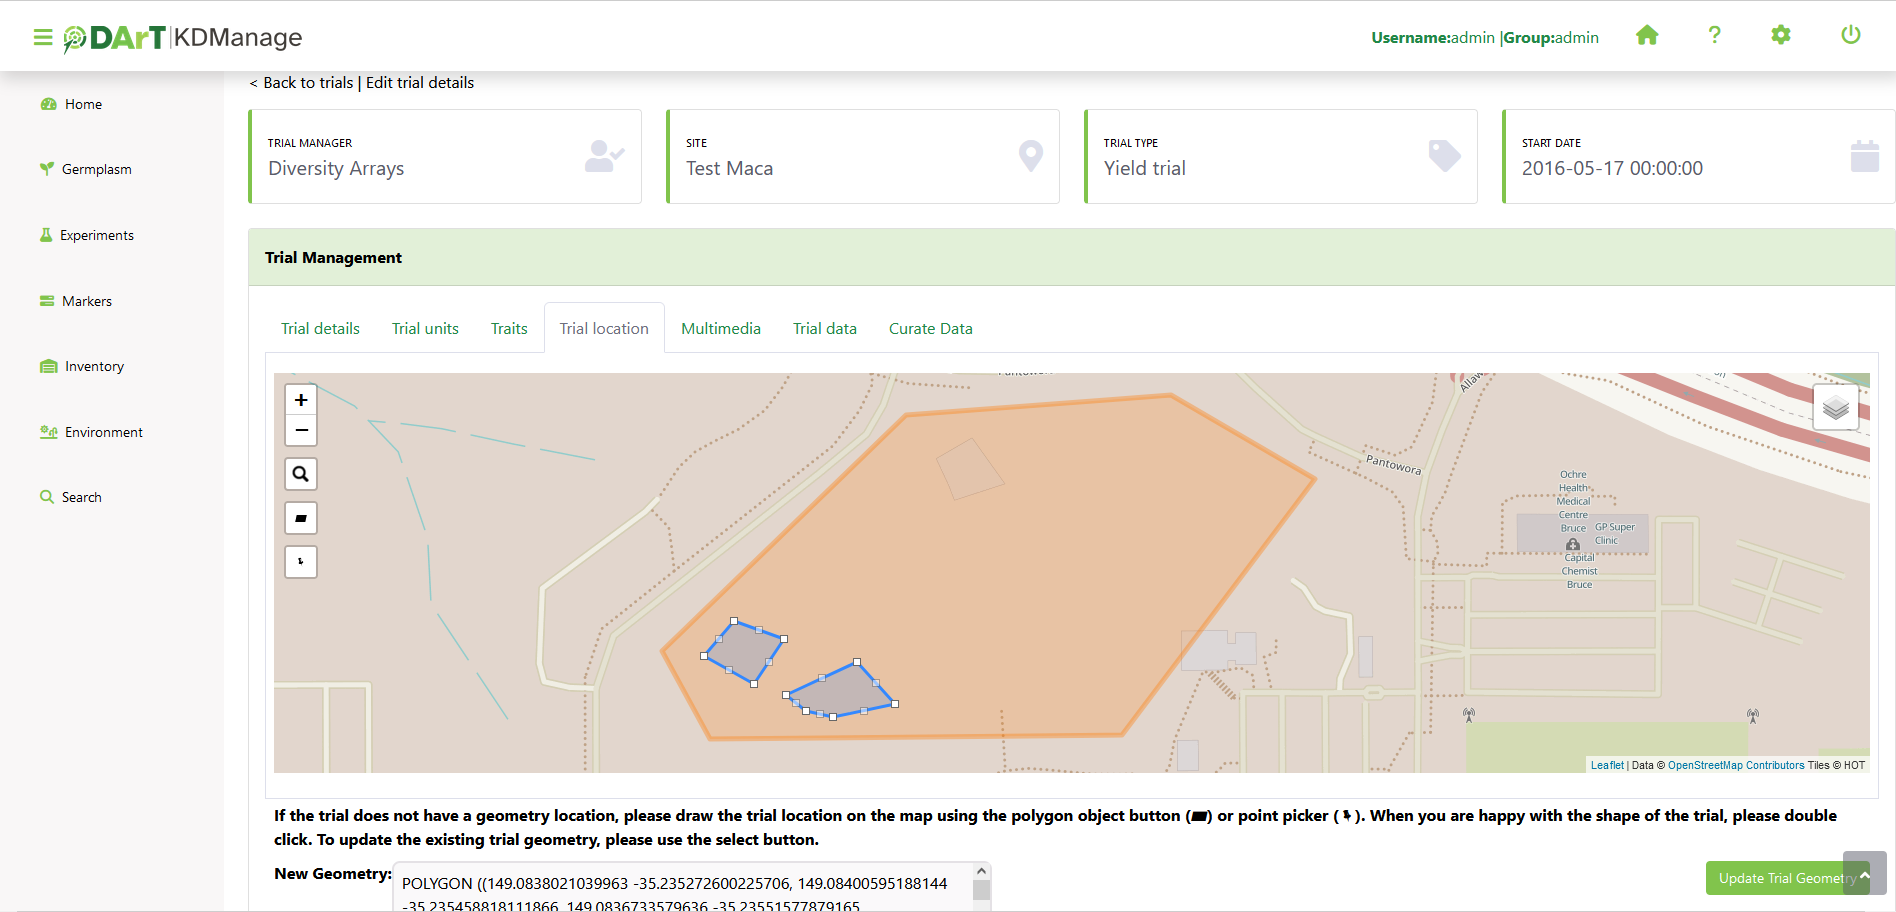The image size is (1896, 912).
Task: Click inside the New Geometry text field
Action: click(680, 888)
